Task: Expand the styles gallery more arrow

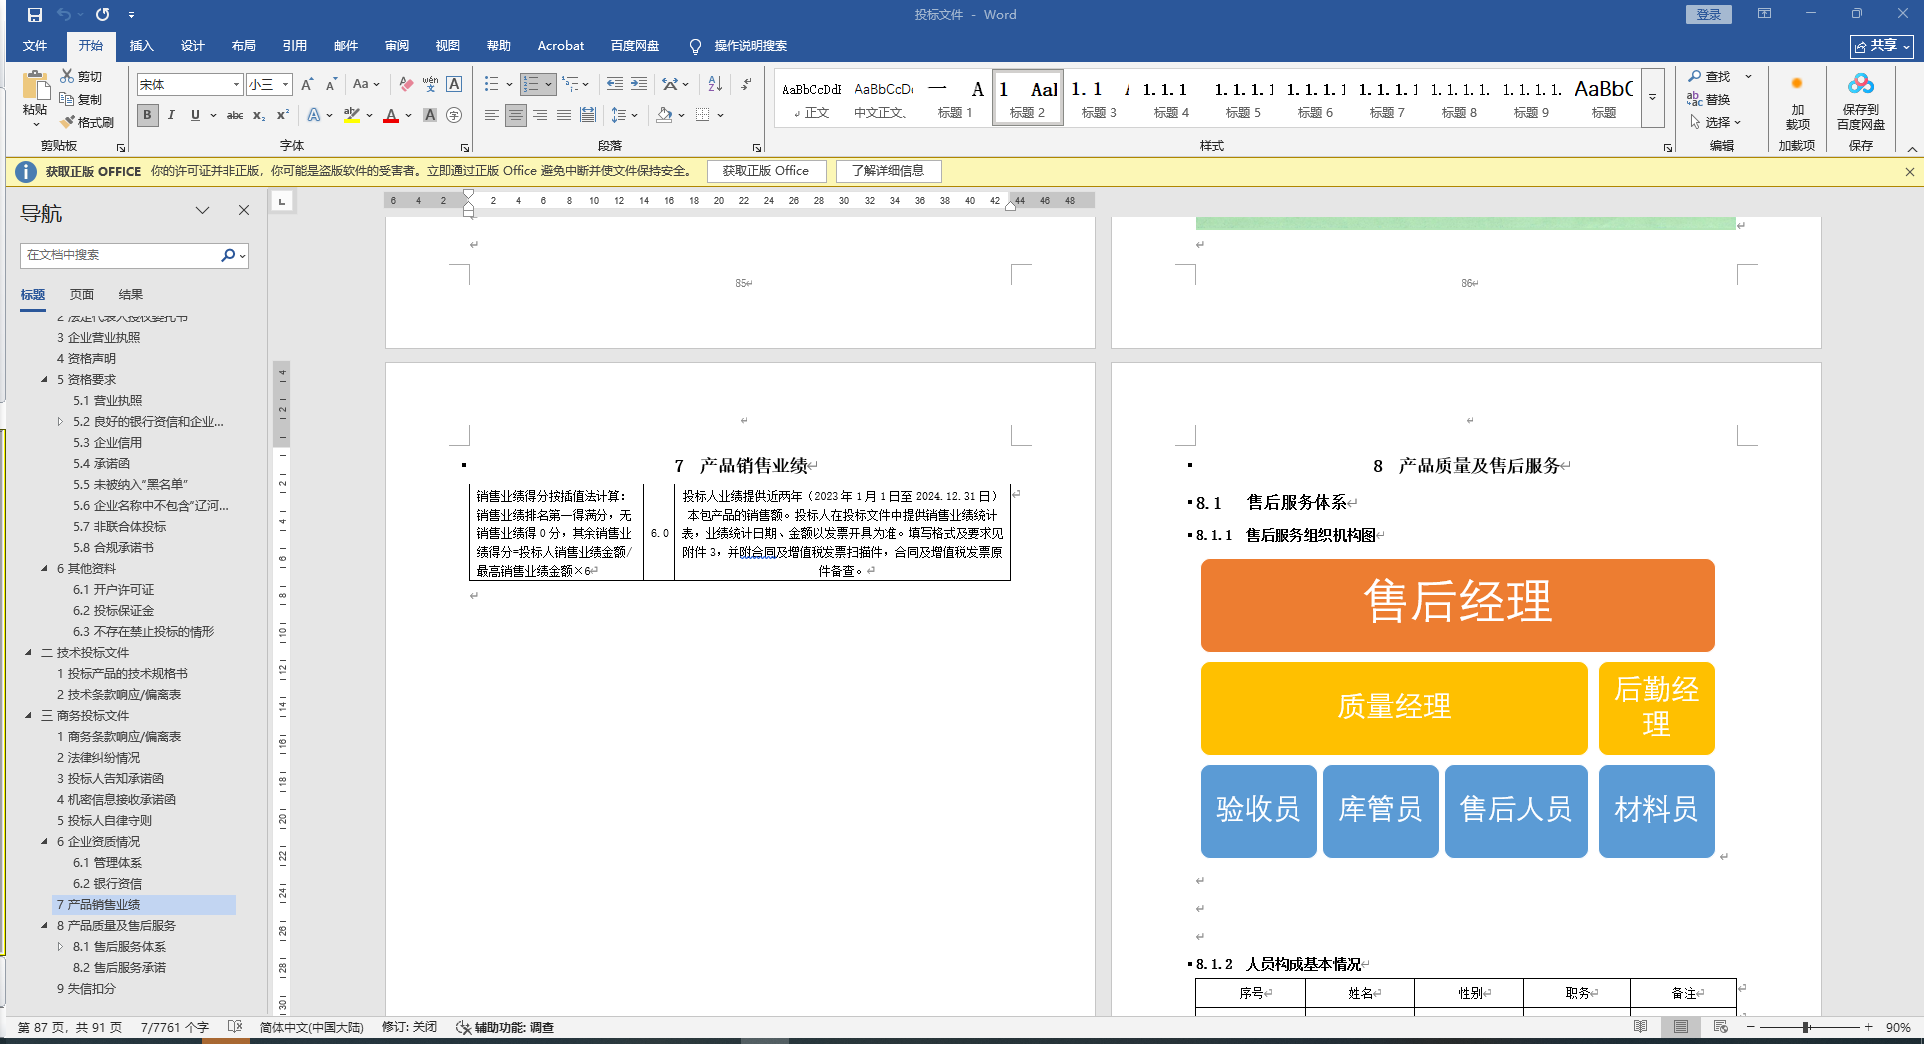Action: 1652,98
